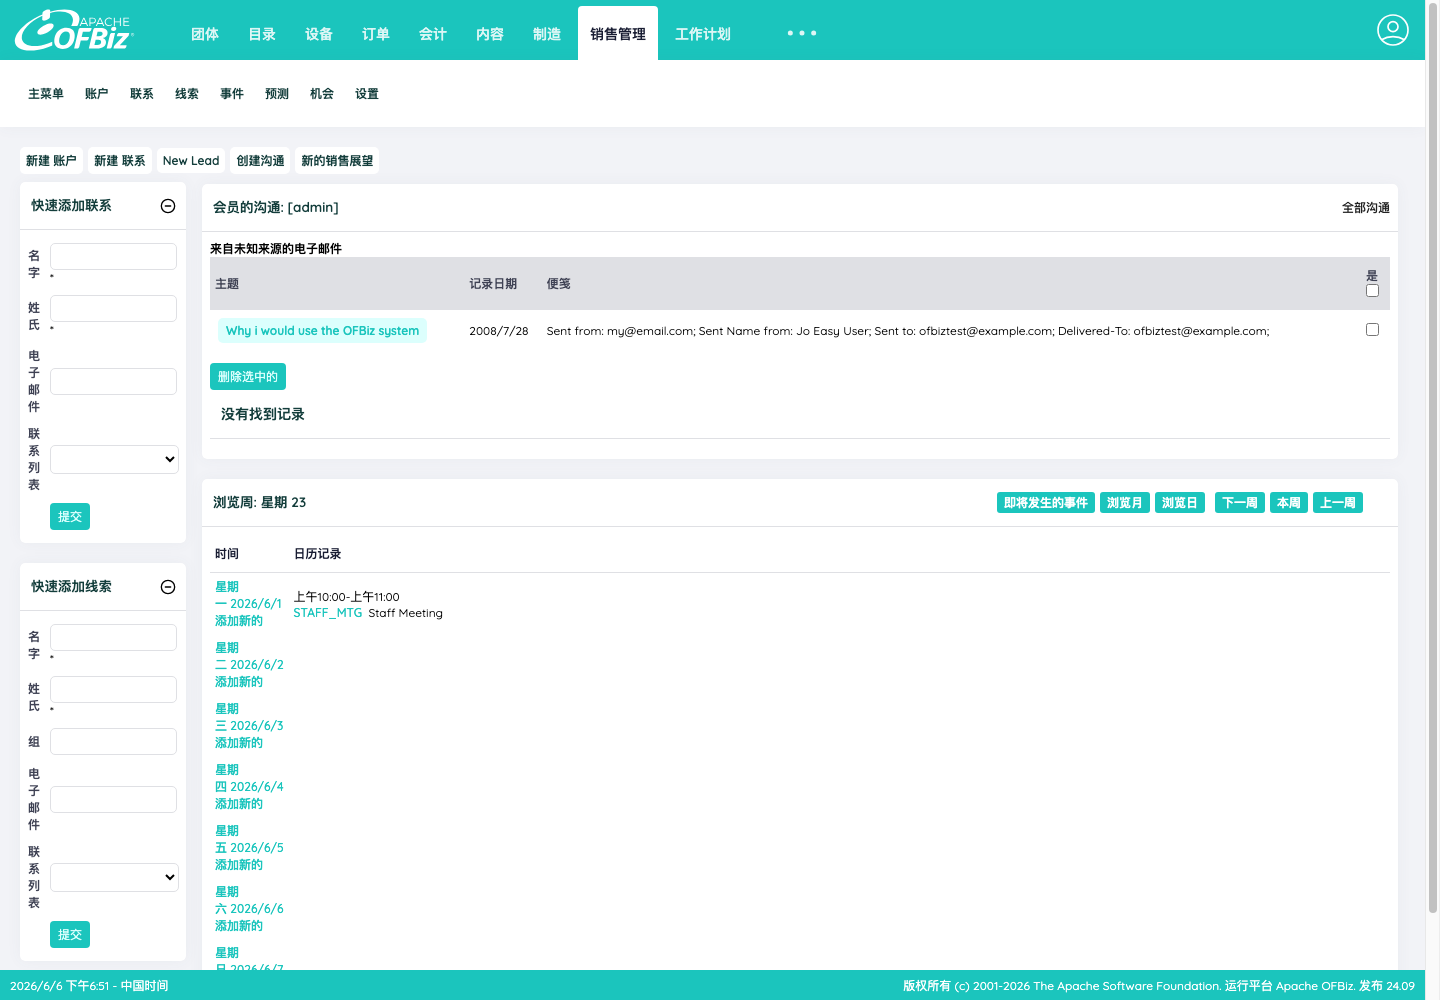Open the STAFF_MTG event link
This screenshot has height=1000, width=1440.
(327, 613)
